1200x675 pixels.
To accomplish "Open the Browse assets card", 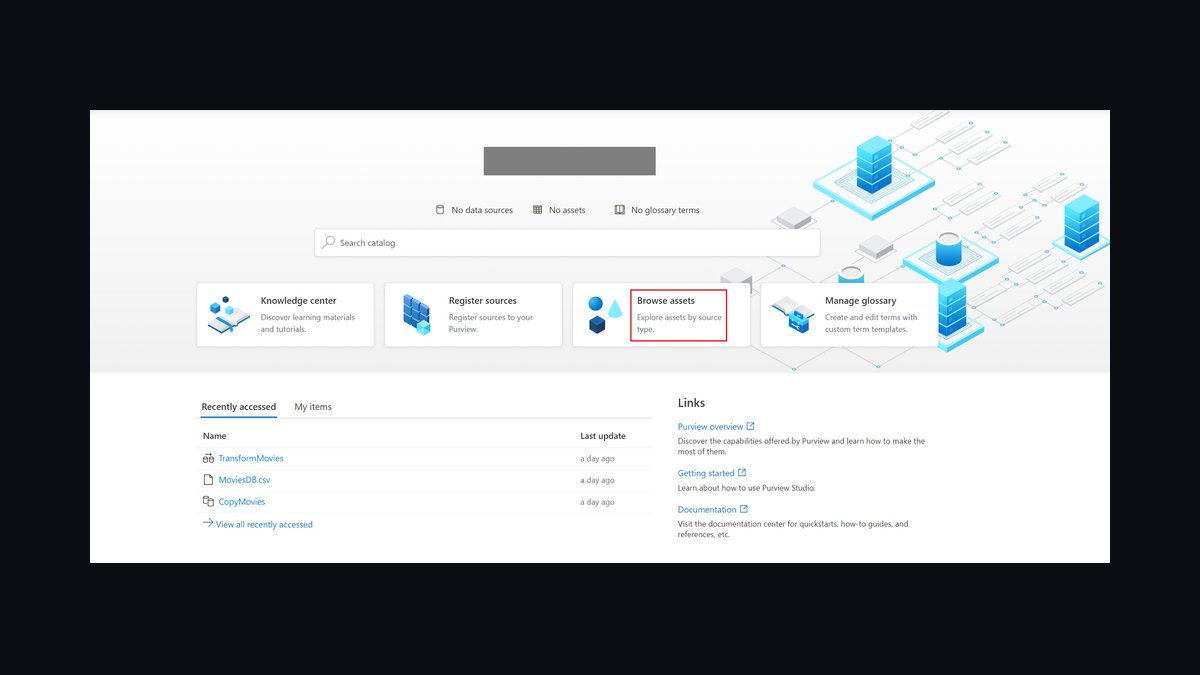I will (661, 315).
